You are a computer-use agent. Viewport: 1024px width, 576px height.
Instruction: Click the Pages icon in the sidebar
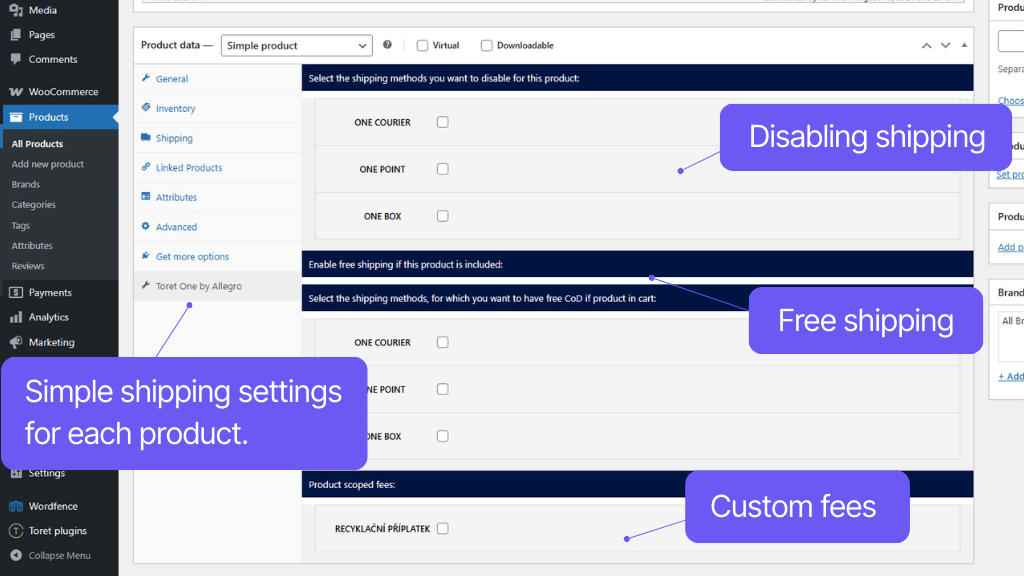16,35
